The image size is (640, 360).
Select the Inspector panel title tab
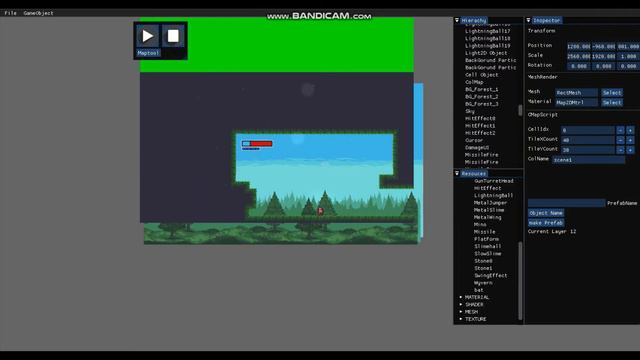click(547, 20)
